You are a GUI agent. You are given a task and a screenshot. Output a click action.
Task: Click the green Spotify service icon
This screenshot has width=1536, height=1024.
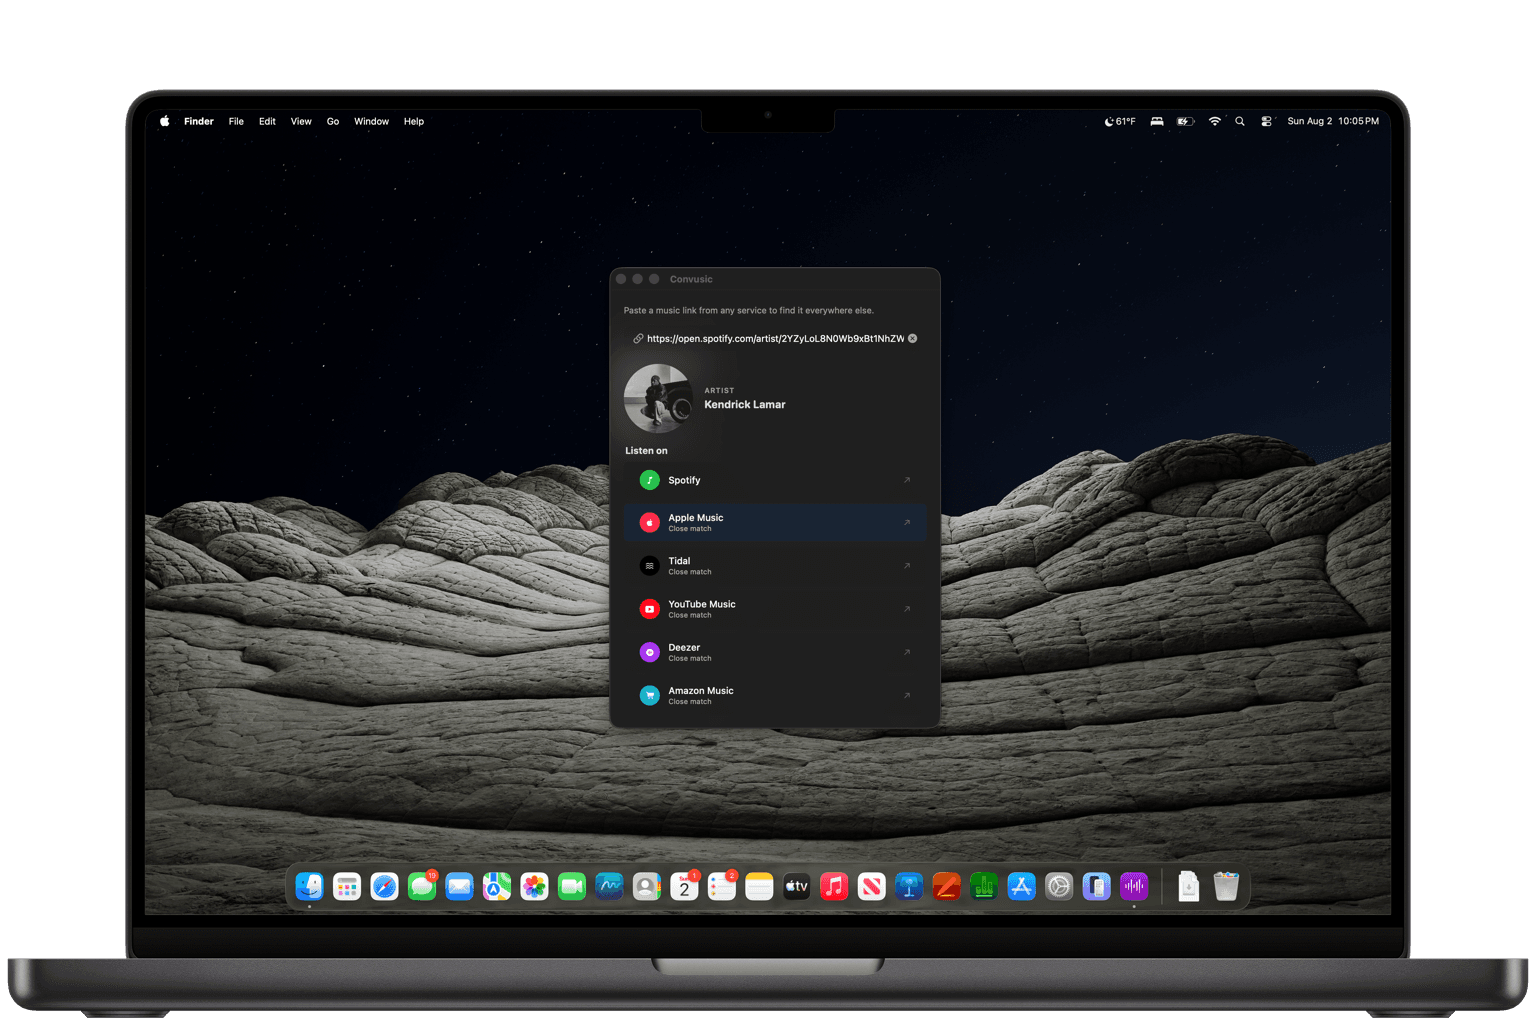[649, 480]
